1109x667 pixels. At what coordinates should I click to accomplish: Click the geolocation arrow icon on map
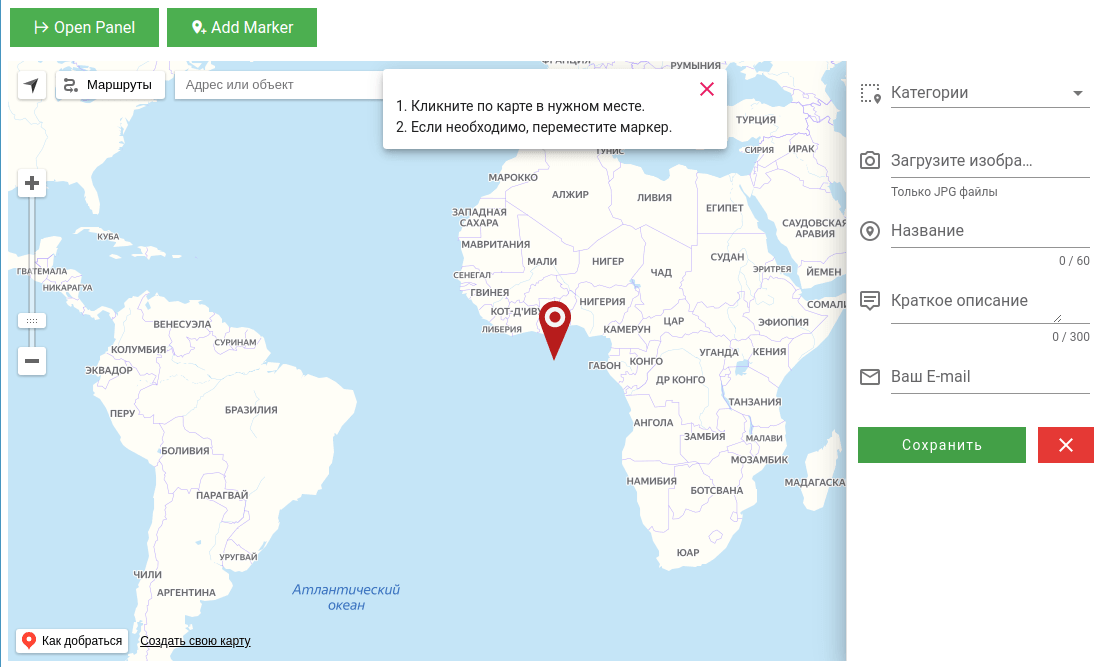[32, 85]
